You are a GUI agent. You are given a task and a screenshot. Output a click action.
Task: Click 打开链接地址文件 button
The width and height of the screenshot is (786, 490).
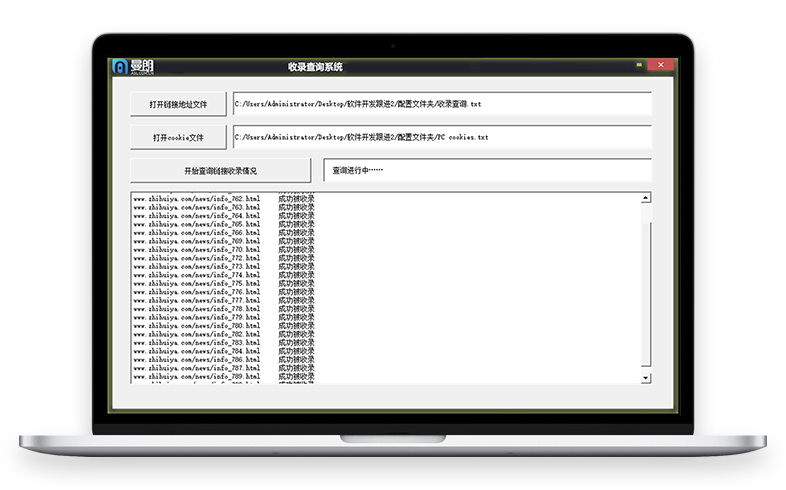coord(178,104)
